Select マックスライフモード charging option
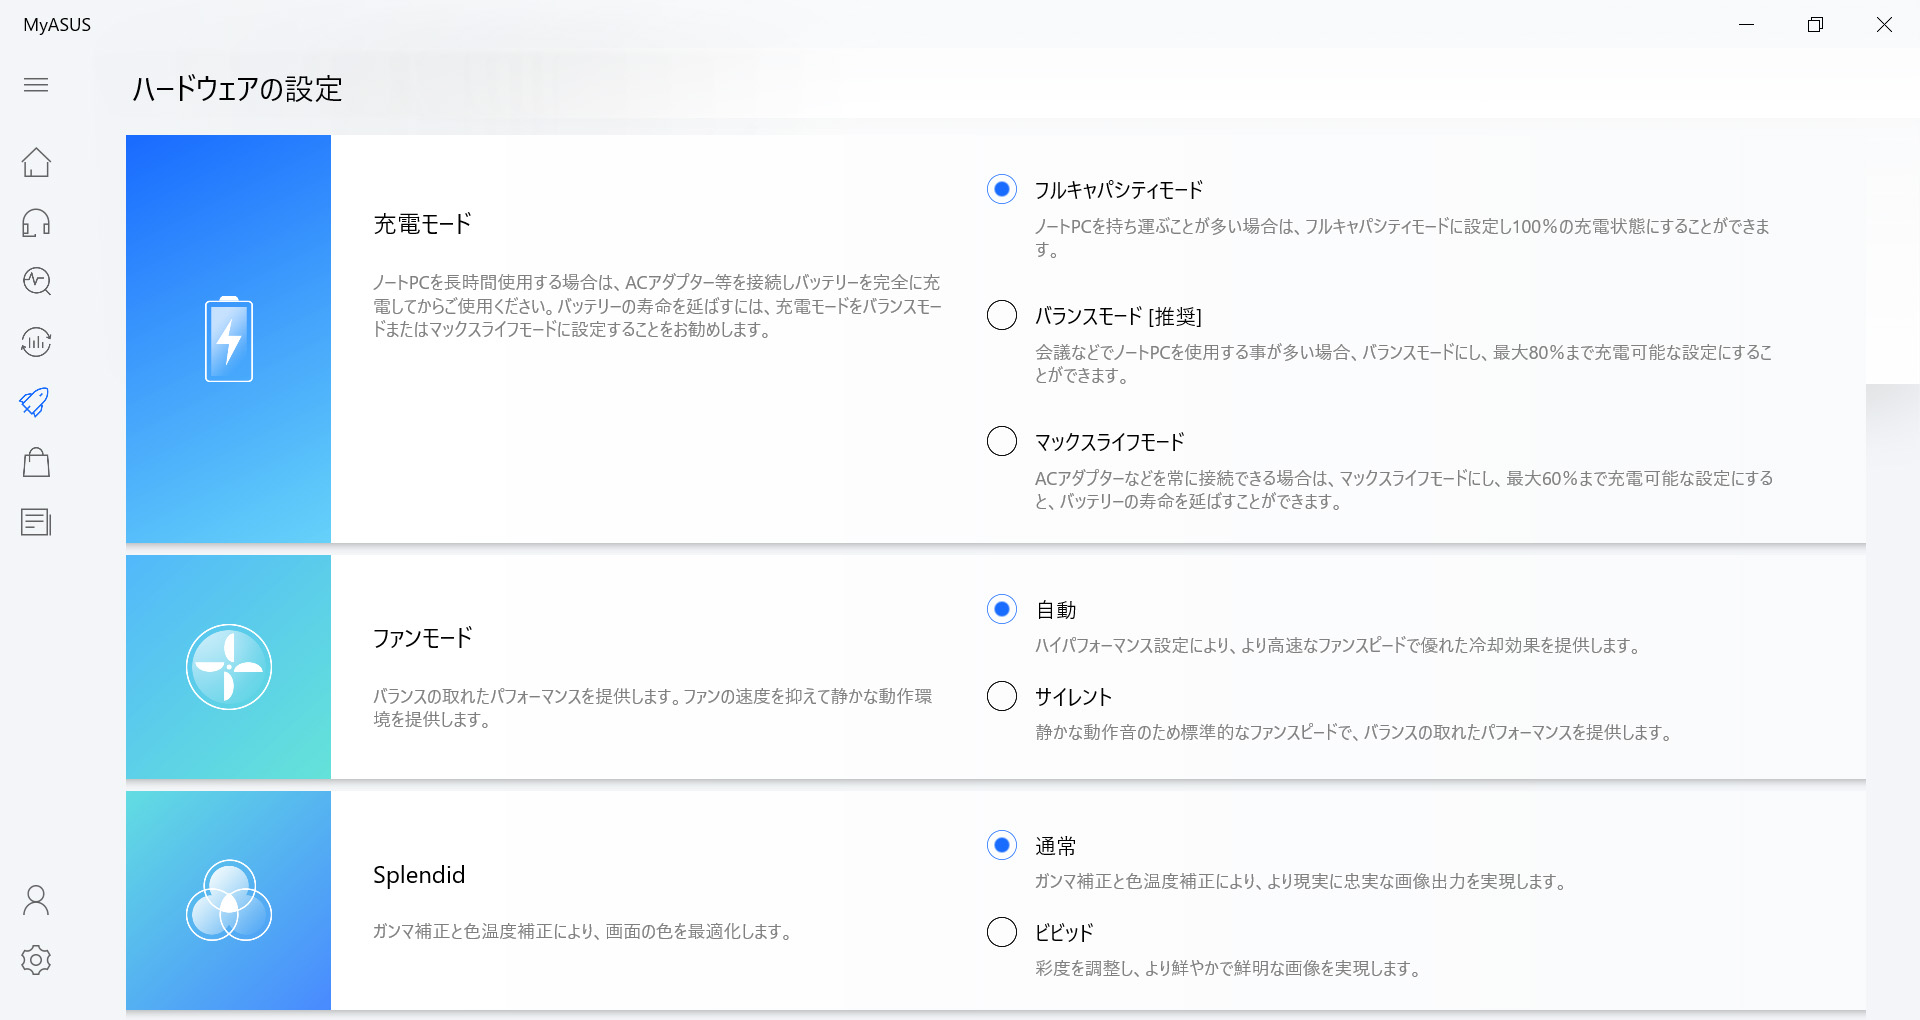 point(1001,441)
